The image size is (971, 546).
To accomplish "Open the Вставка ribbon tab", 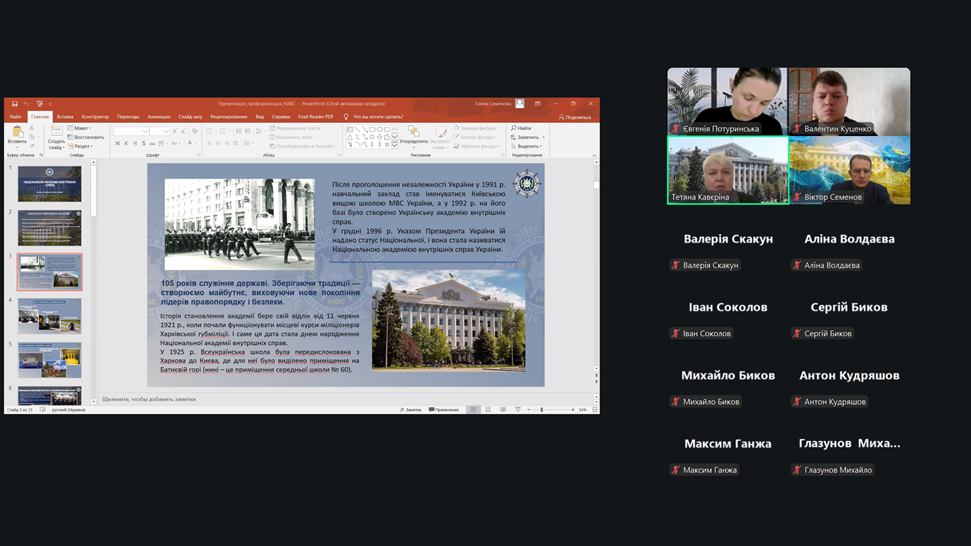I will 65,117.
